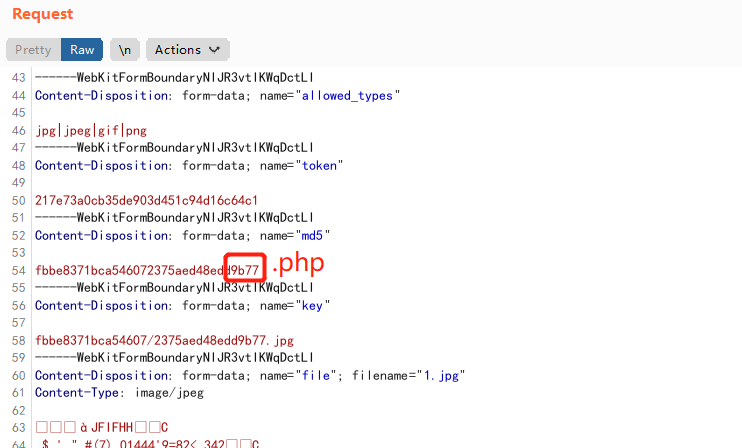Click the filename value "1.jpg"
742x448 pixels.
pos(441,376)
